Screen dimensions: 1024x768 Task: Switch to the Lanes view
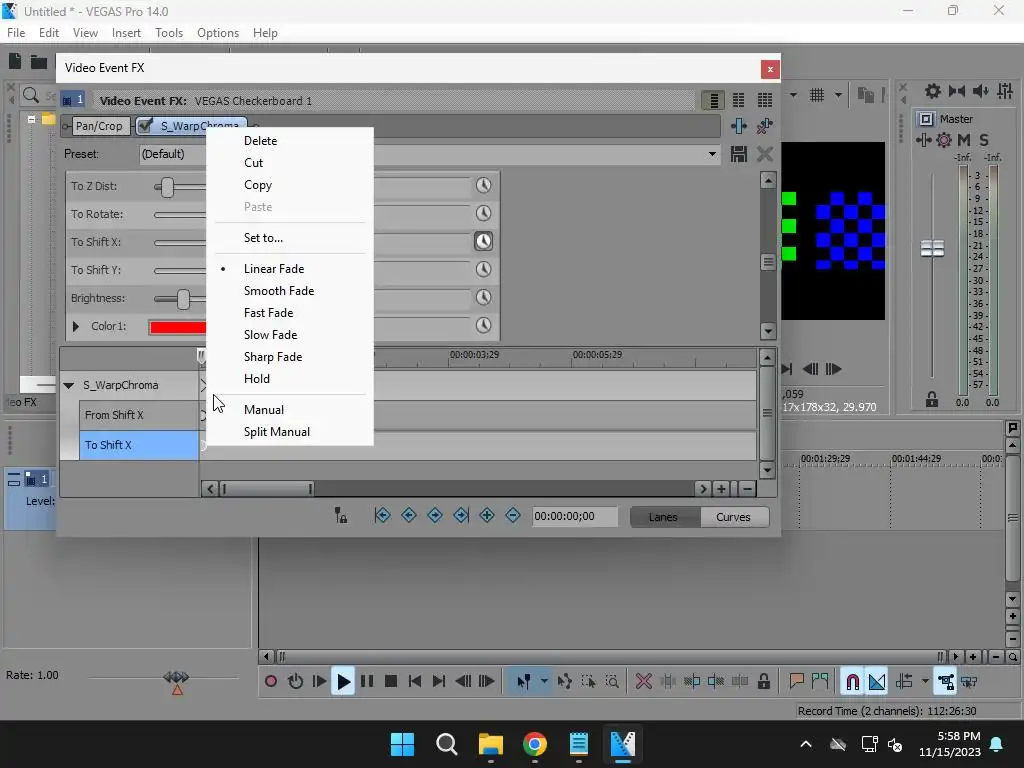(x=664, y=517)
